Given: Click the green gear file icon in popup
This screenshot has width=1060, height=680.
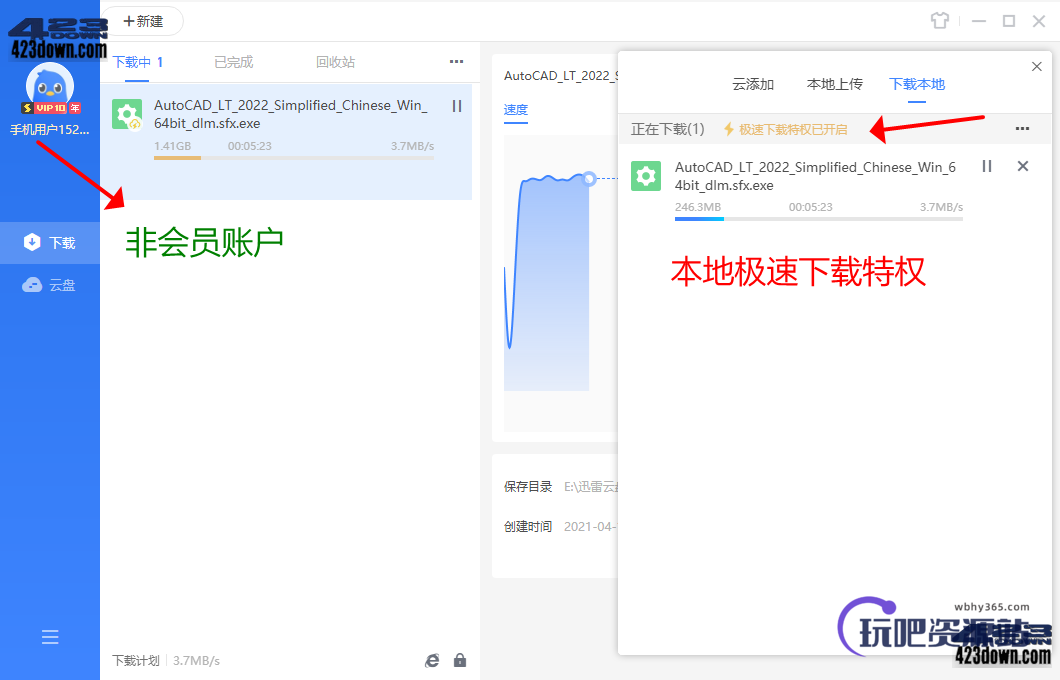Looking at the screenshot, I should [x=646, y=176].
